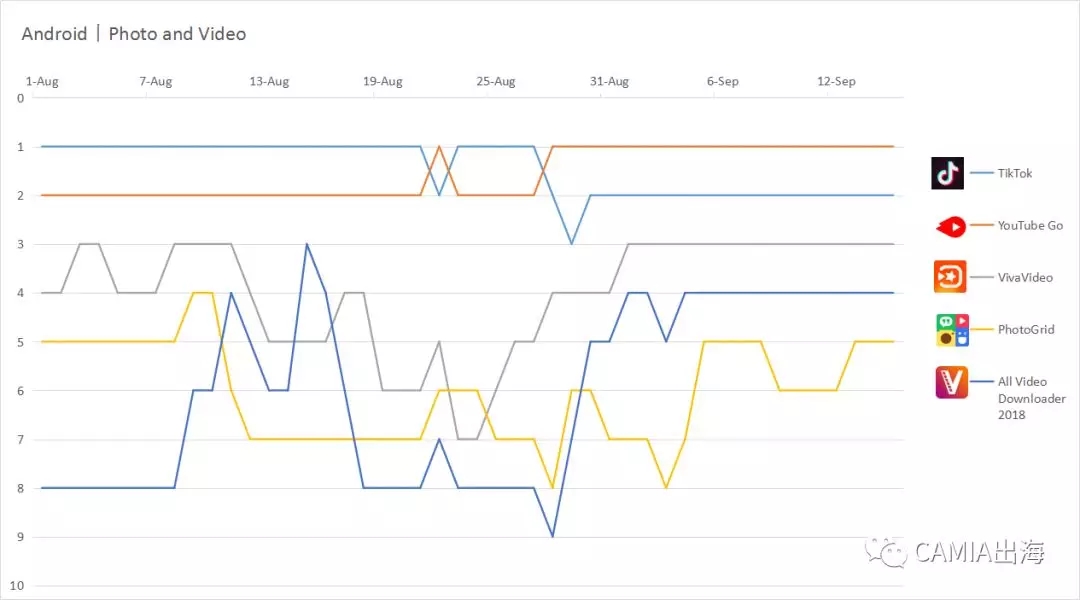1080x600 pixels.
Task: Click the orange YouTube Go legend line swatch
Action: pyautogui.click(x=982, y=225)
